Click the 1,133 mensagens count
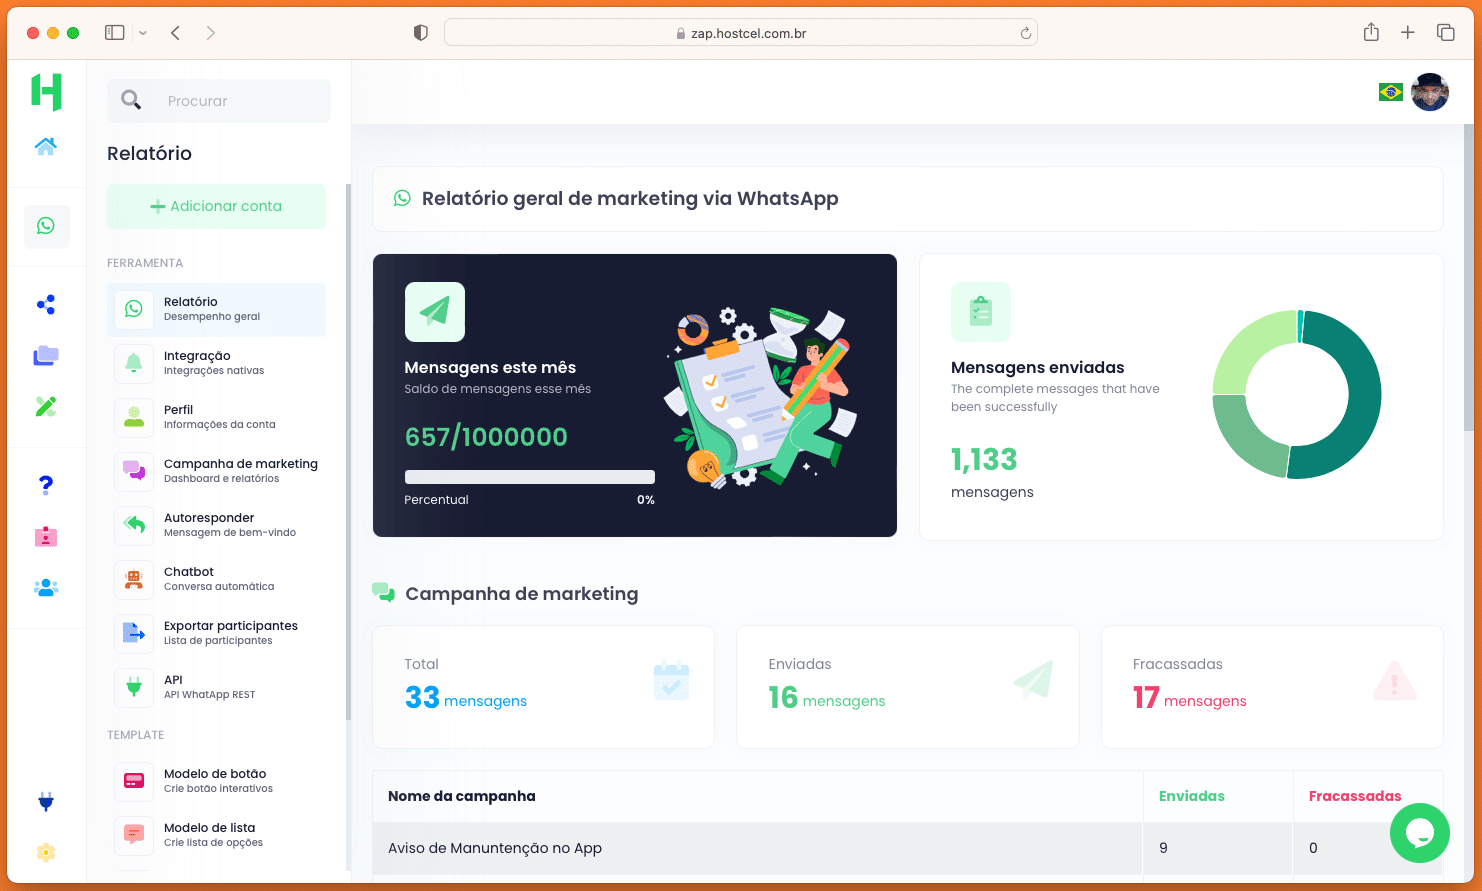Screen dimensions: 1482x891 click(x=984, y=460)
